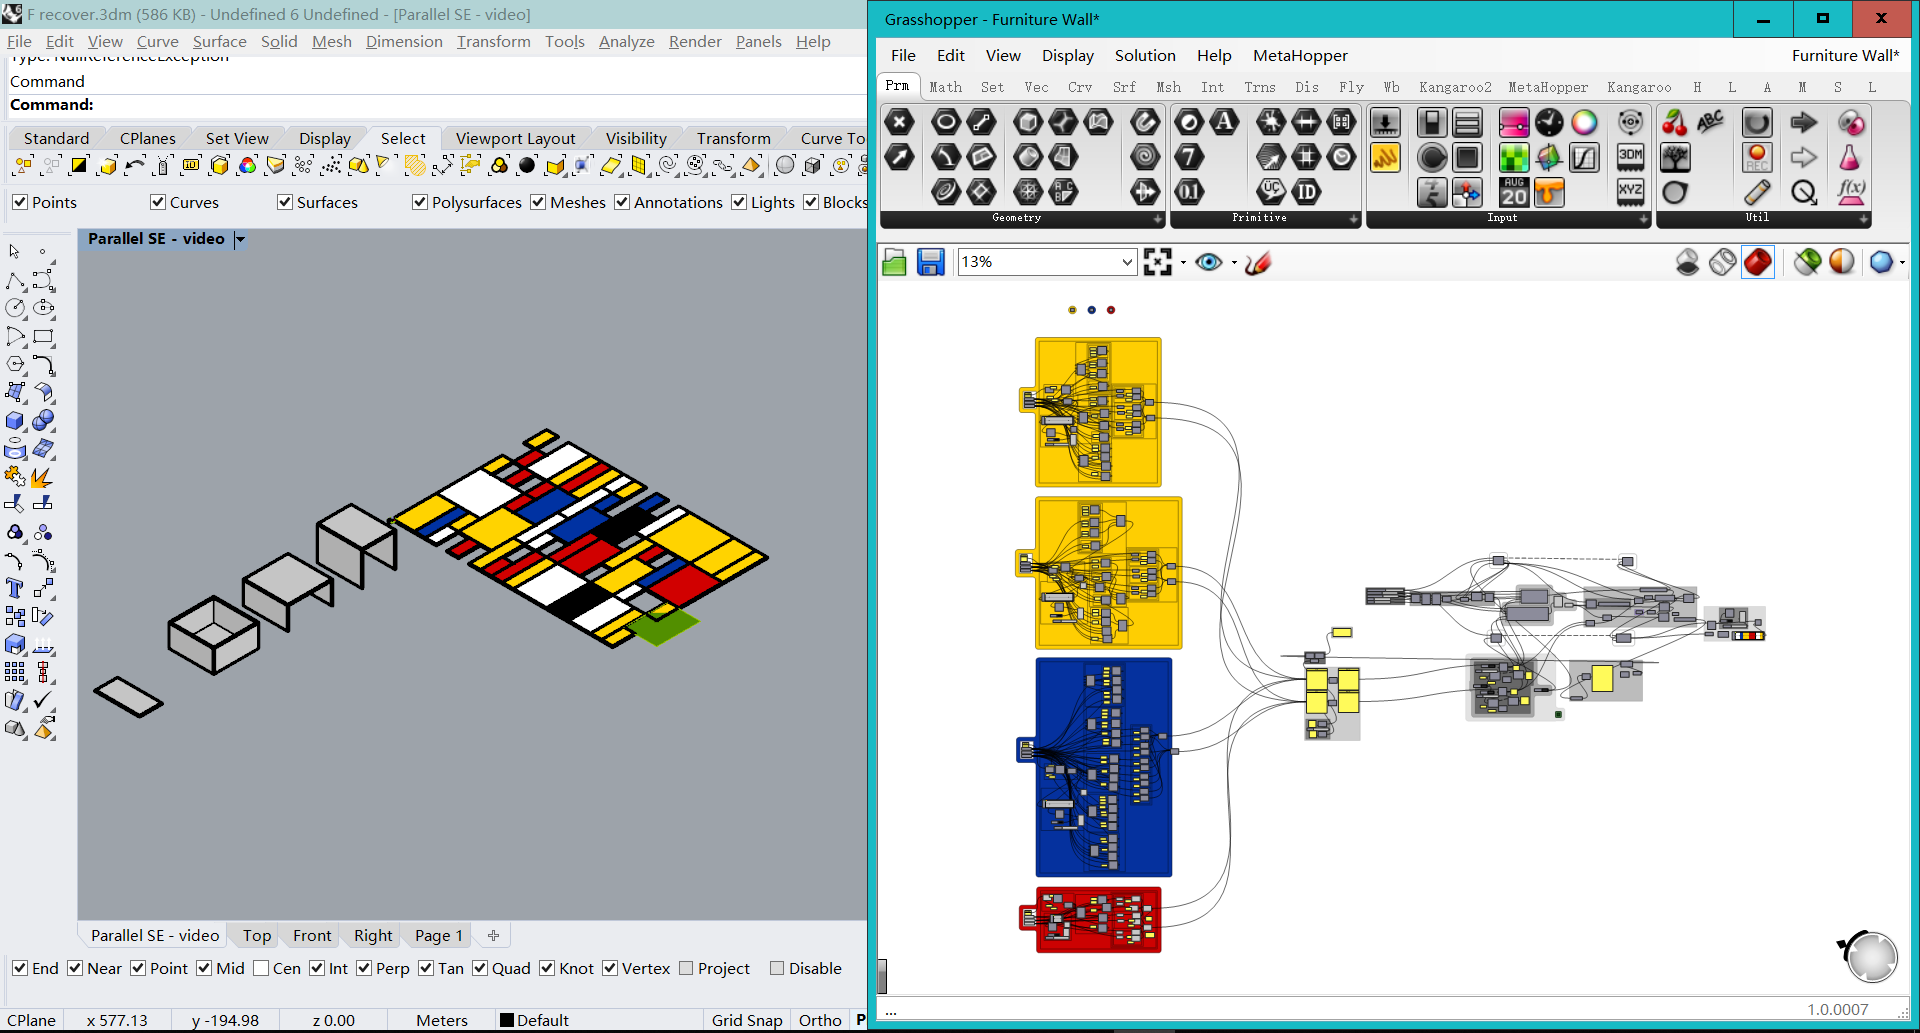Image resolution: width=1920 pixels, height=1033 pixels.
Task: Select the Clock input component icon
Action: click(1549, 122)
